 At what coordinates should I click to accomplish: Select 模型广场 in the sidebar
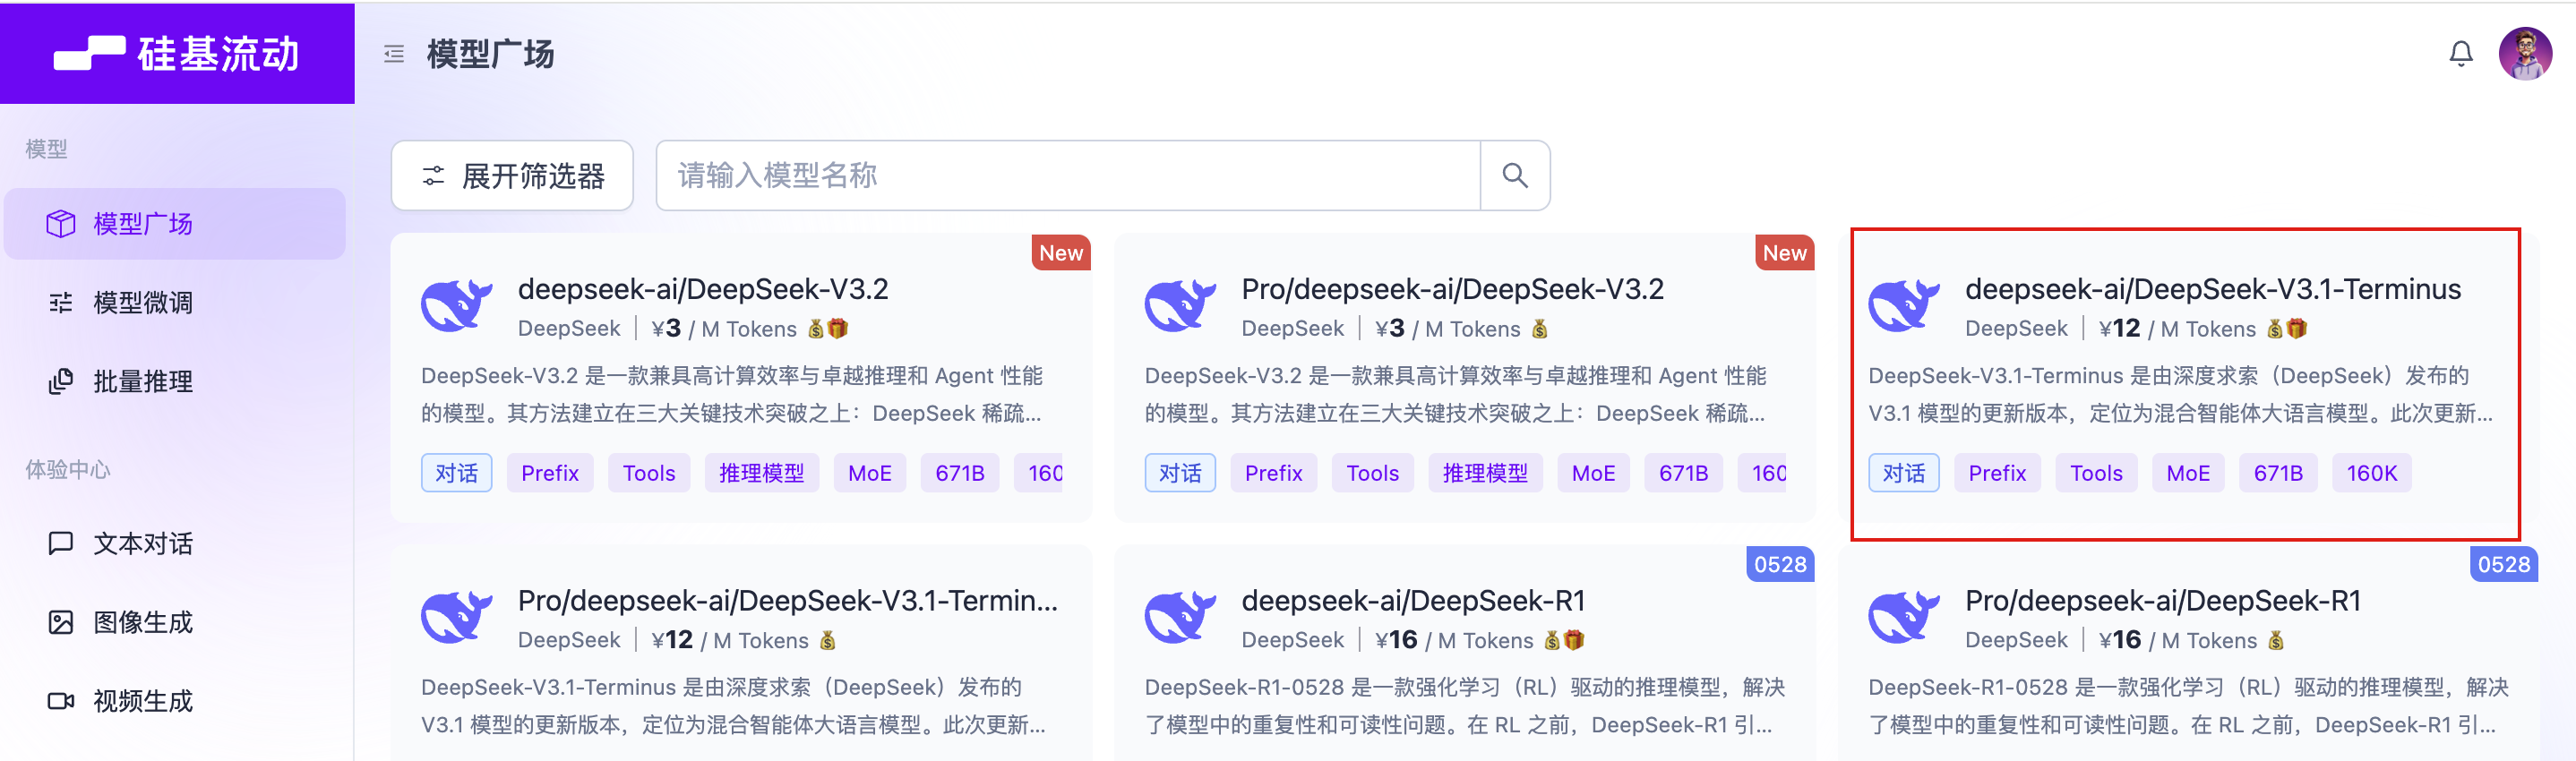(x=175, y=224)
